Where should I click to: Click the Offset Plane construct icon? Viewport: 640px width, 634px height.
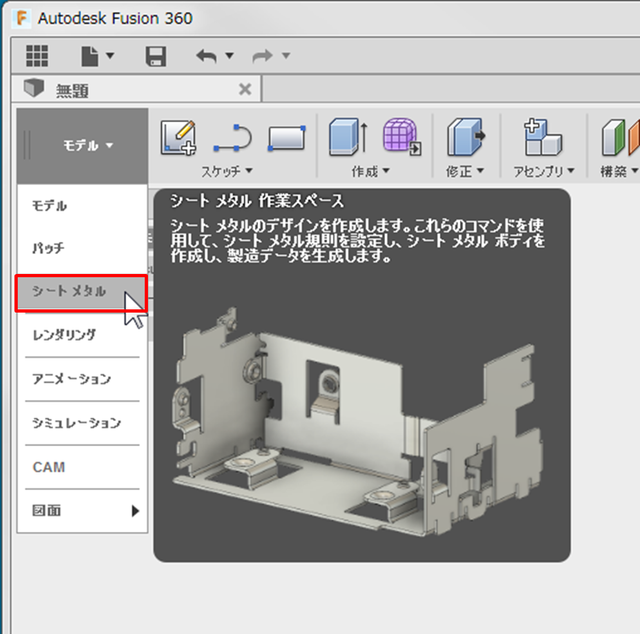620,137
